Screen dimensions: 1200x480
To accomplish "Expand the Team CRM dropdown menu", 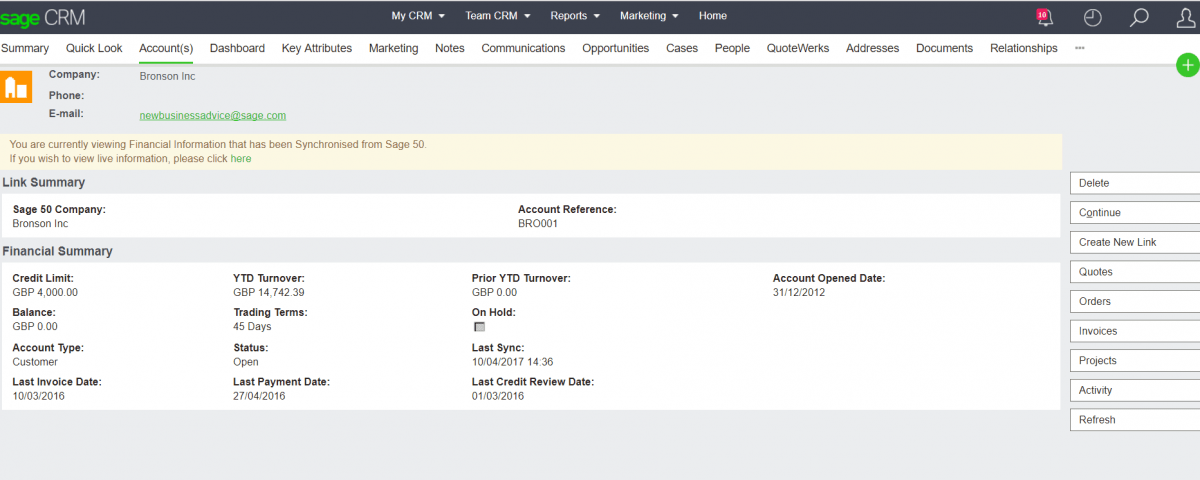I will 498,16.
